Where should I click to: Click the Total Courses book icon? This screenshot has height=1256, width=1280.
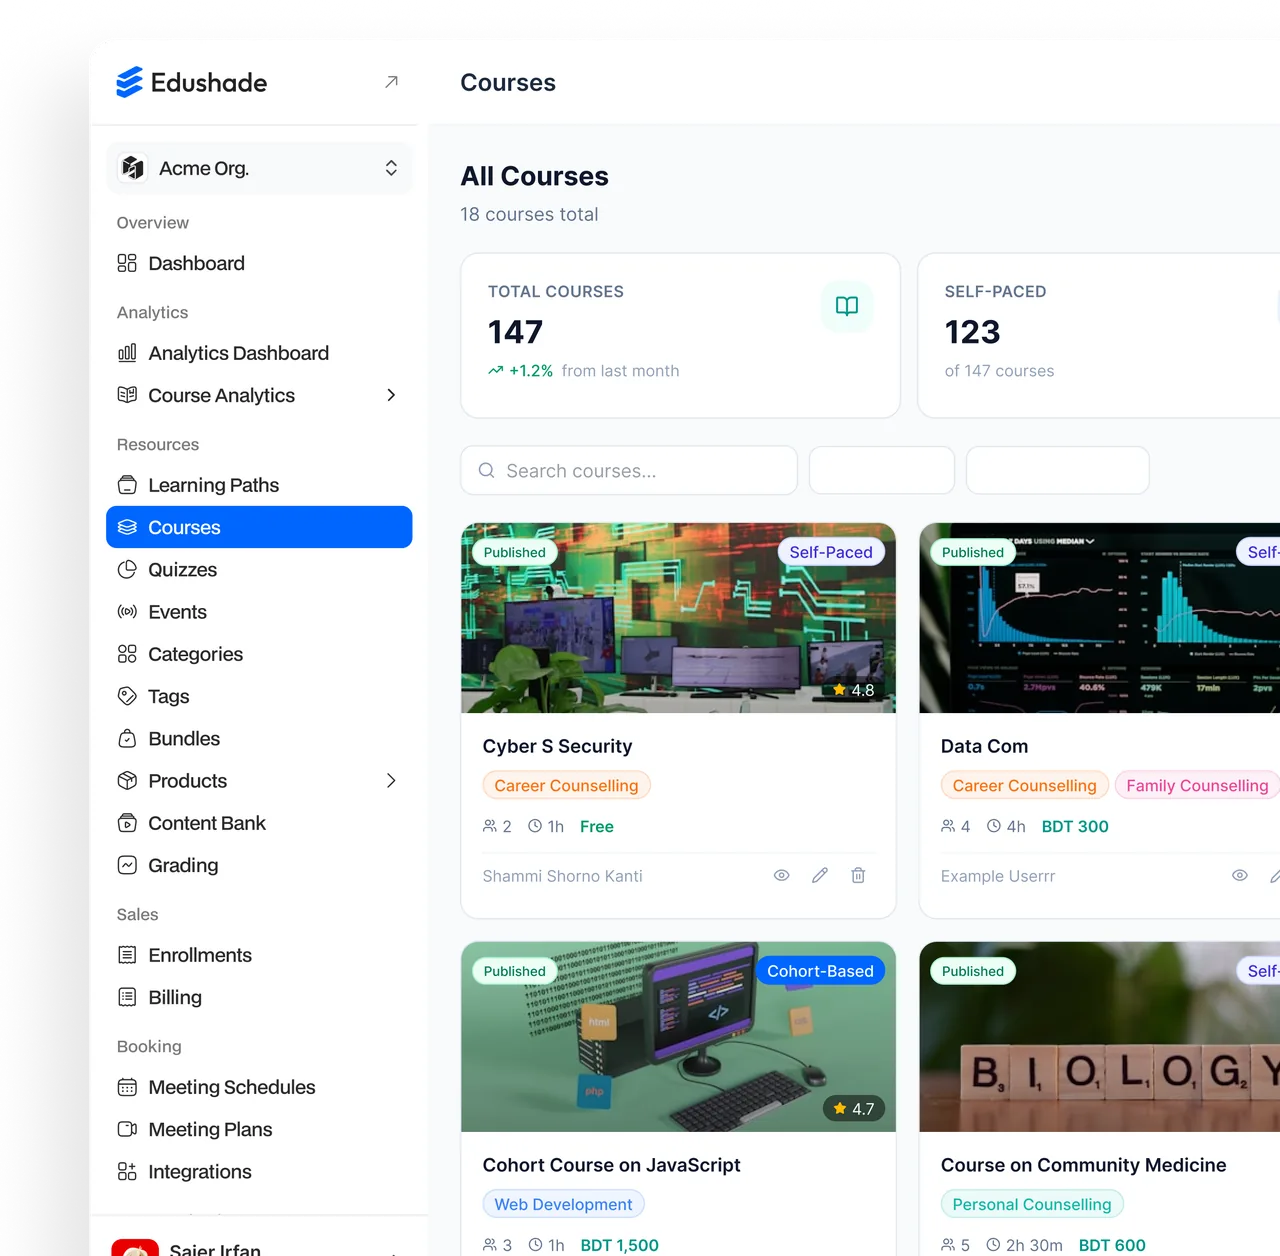coord(847,306)
